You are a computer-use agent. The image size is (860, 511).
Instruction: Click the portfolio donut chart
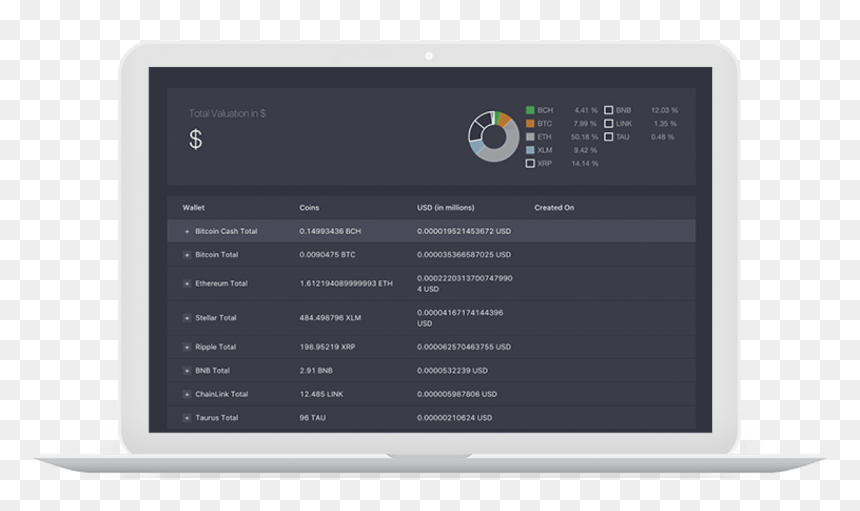(x=494, y=137)
